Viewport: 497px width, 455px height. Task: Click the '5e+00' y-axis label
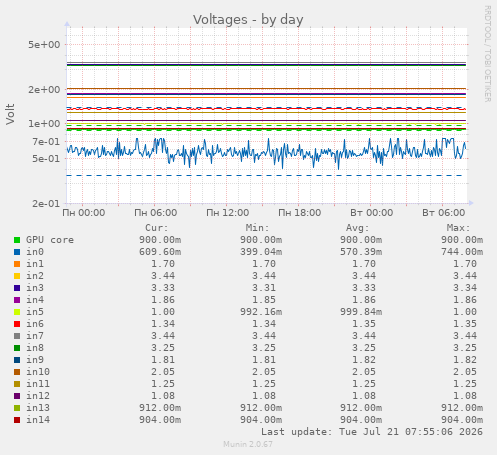44,45
